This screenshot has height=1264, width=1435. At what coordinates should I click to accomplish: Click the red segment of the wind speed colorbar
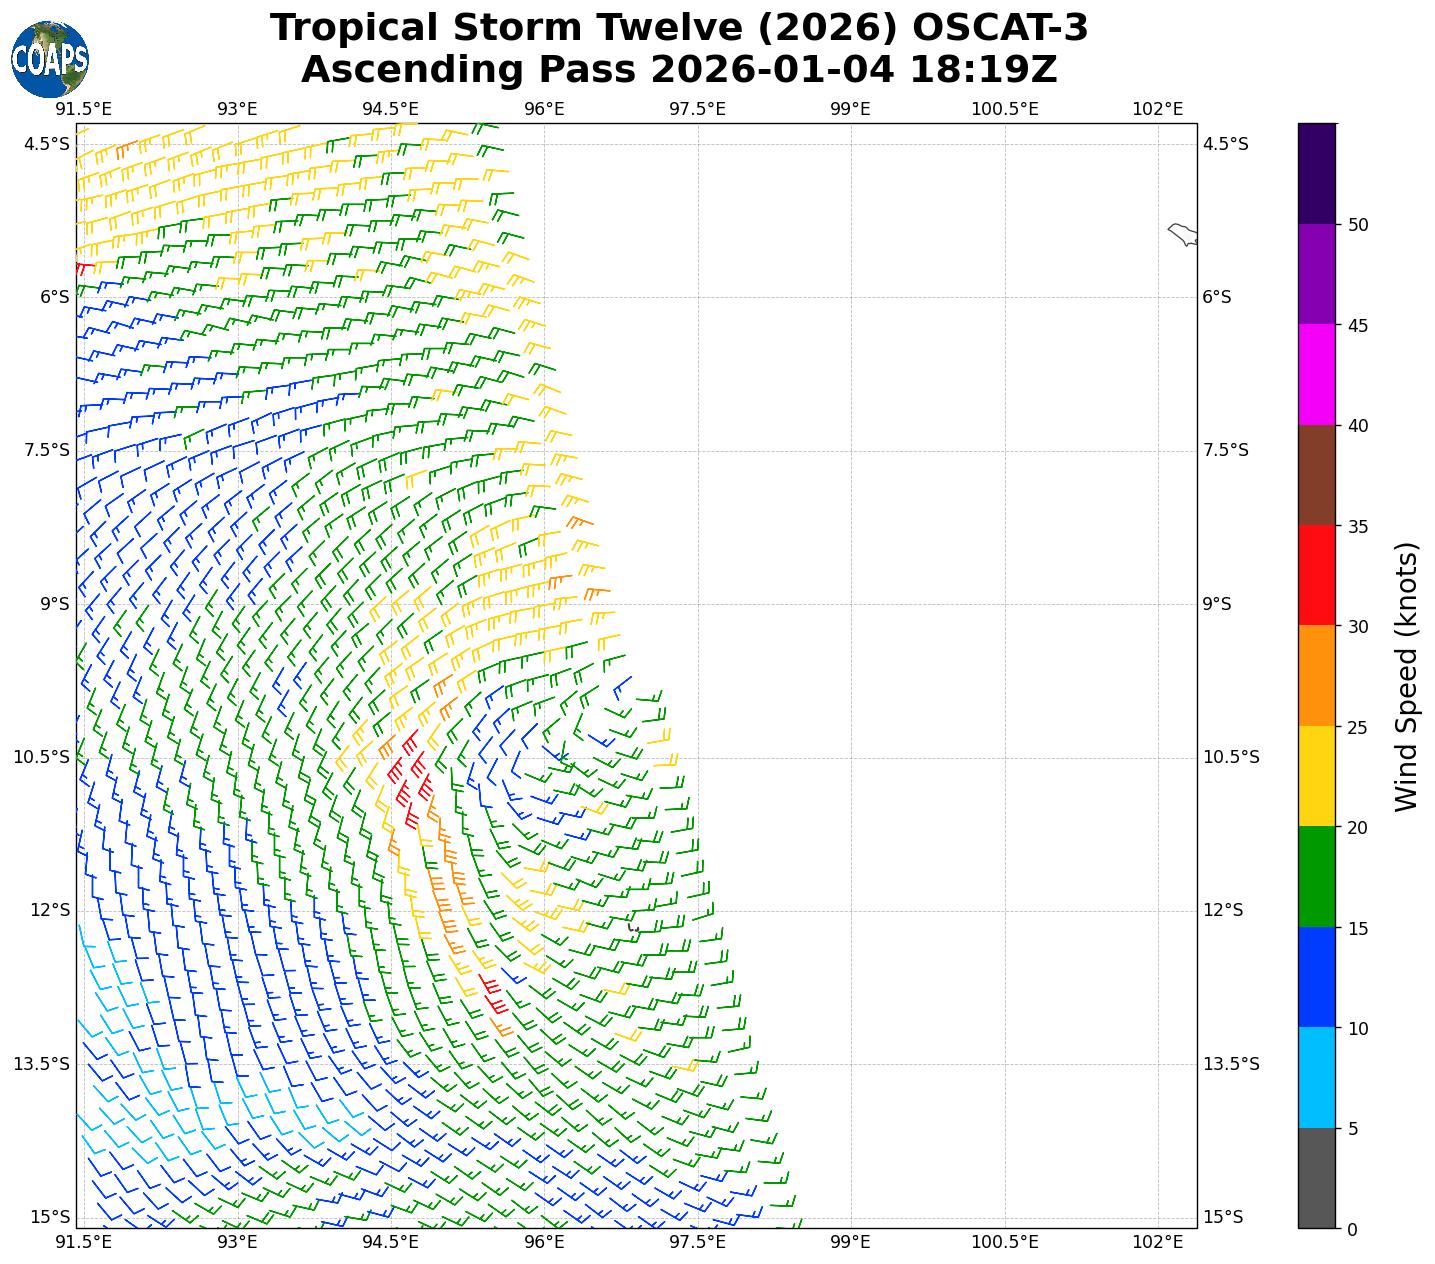(x=1316, y=575)
